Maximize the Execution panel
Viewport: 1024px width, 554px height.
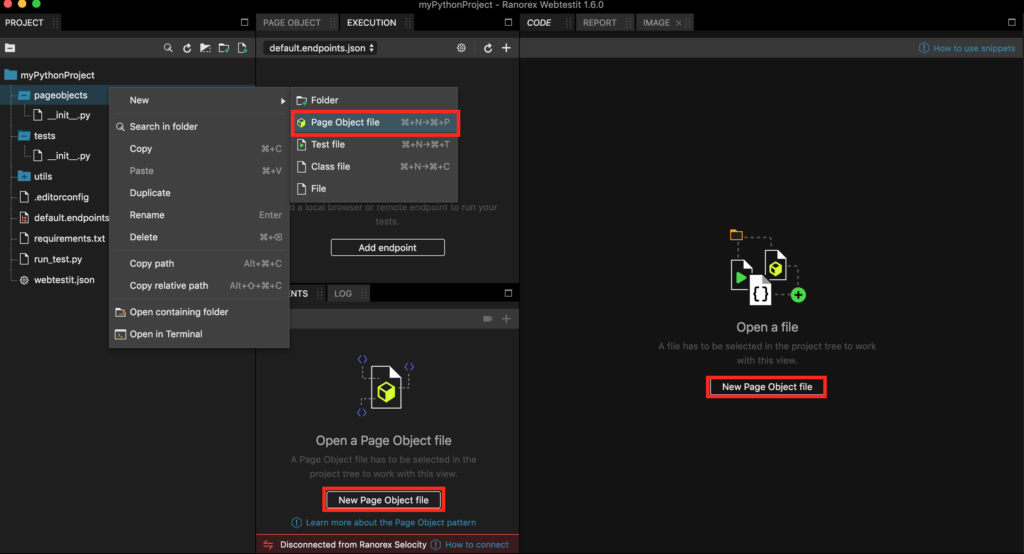[508, 22]
